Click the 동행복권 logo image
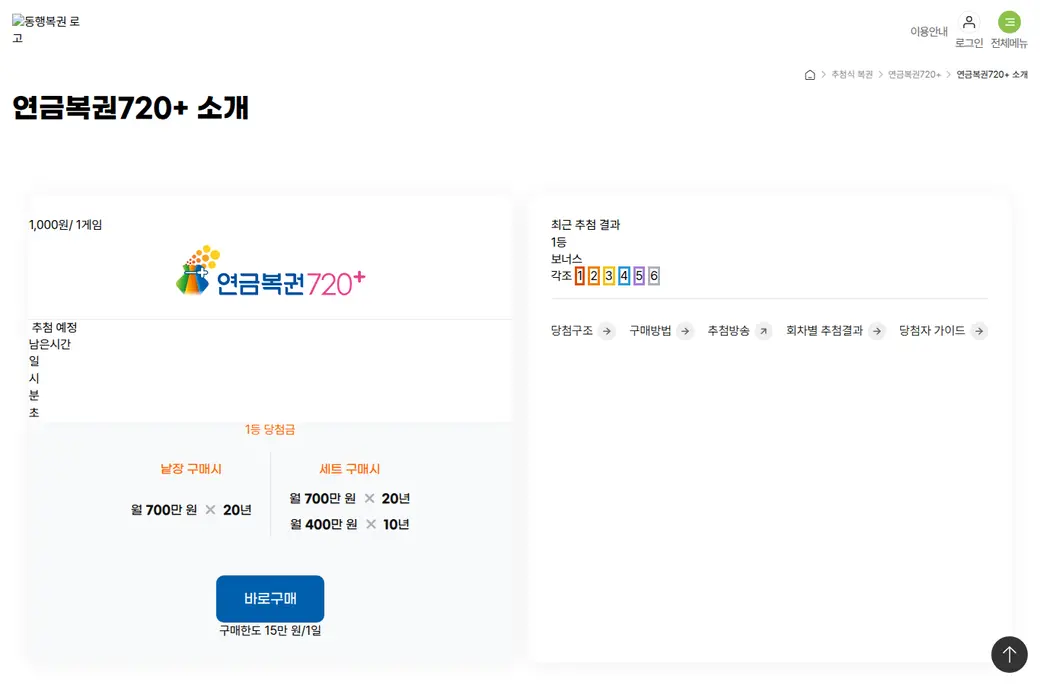This screenshot has height=685, width=1040. pyautogui.click(x=46, y=29)
